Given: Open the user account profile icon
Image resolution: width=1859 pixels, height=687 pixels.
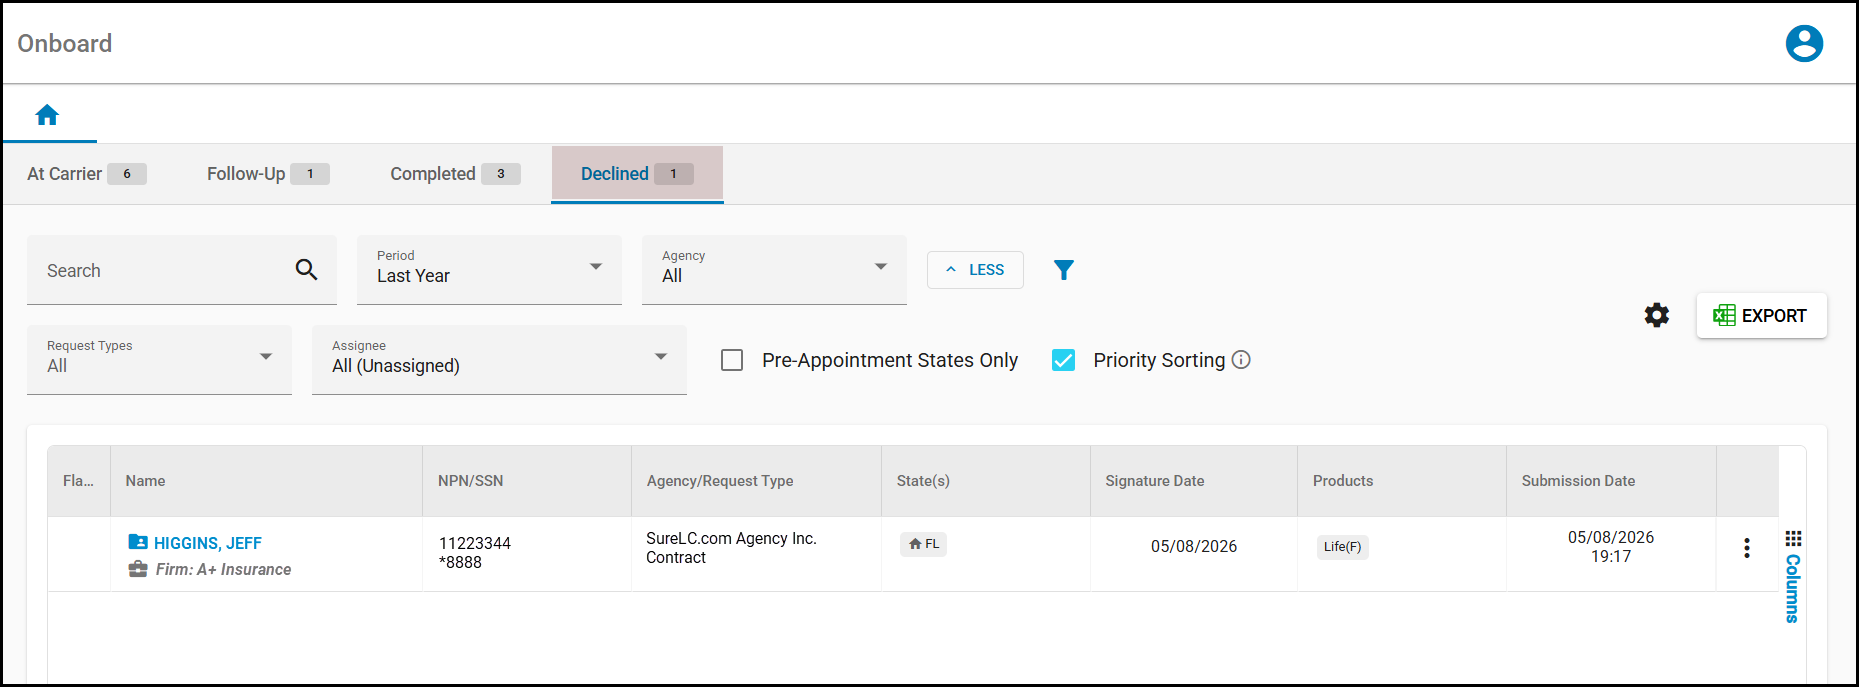Looking at the screenshot, I should (1804, 43).
